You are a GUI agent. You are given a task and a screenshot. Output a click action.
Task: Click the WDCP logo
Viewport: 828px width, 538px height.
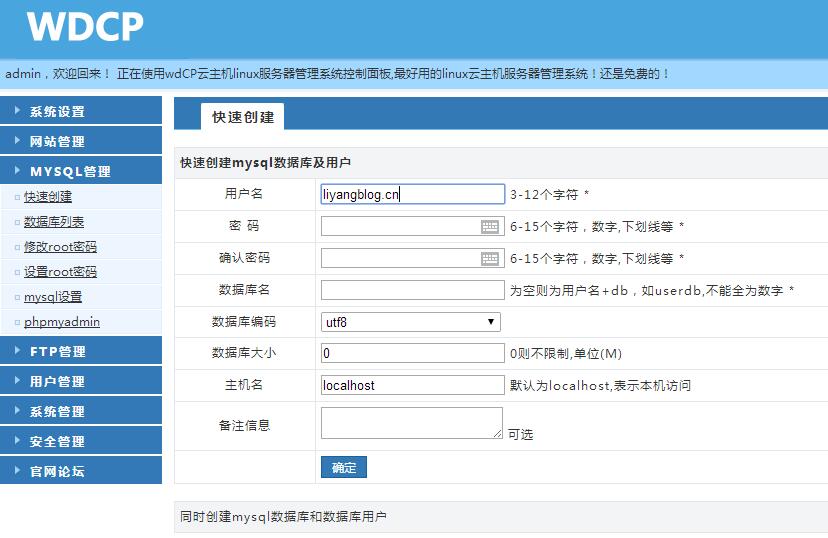tap(85, 27)
